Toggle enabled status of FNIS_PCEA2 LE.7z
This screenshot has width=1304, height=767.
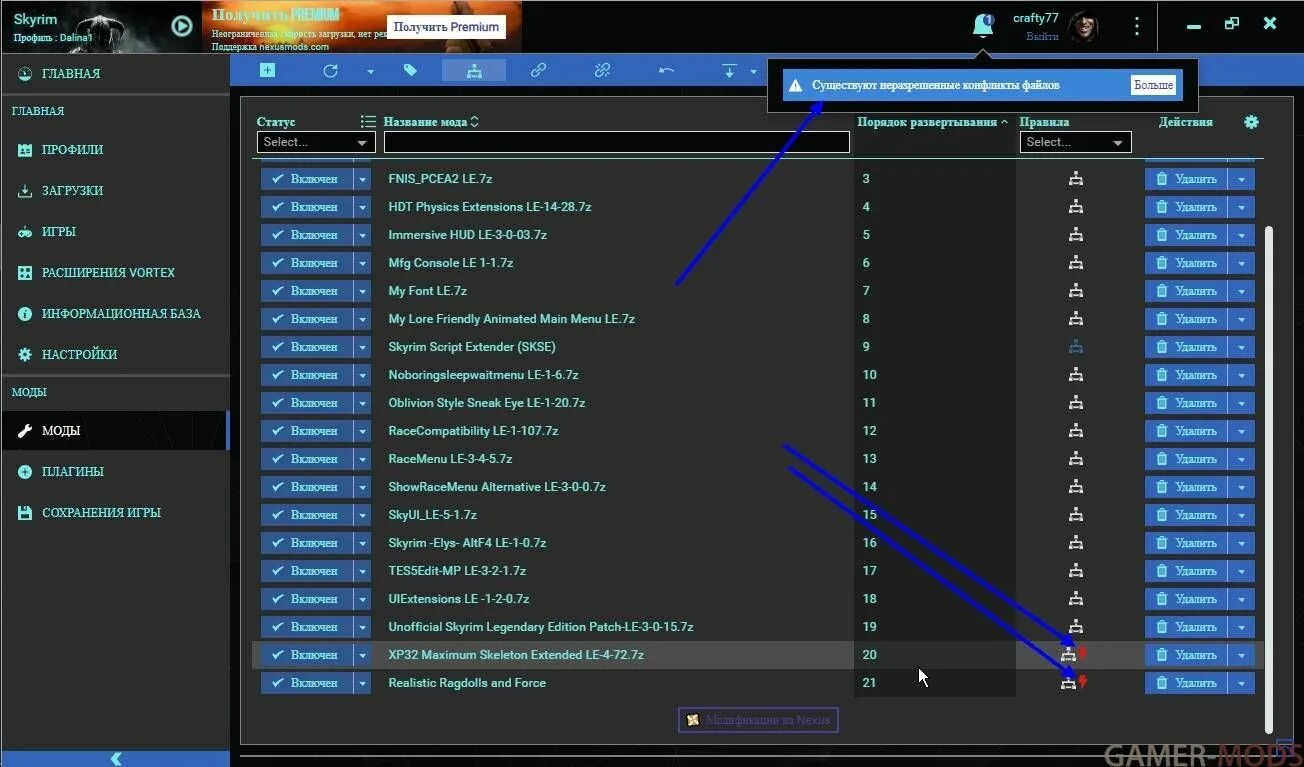click(306, 179)
